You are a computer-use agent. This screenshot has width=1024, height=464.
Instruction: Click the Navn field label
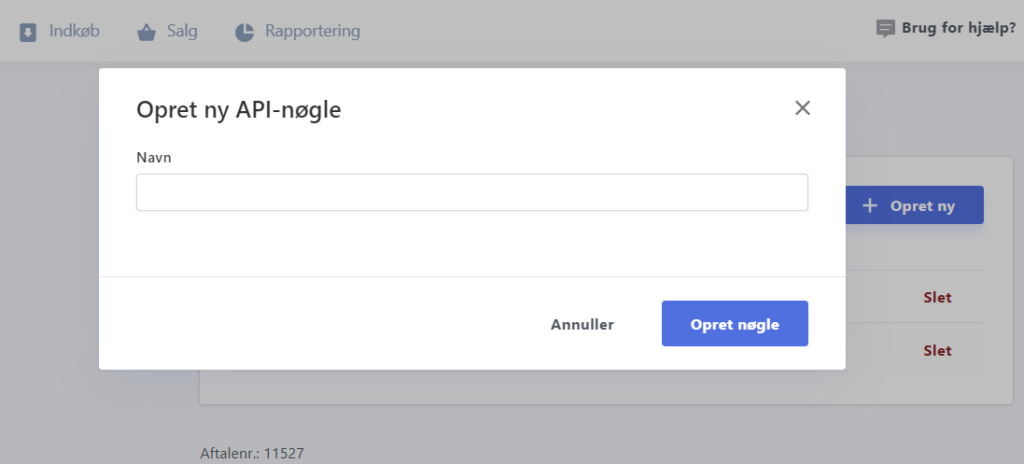click(x=150, y=157)
